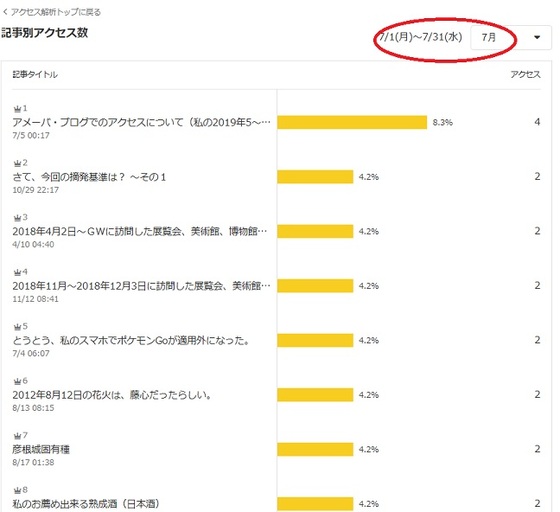Open article さて、今回の摘発基準は？ ～その１

point(89,177)
